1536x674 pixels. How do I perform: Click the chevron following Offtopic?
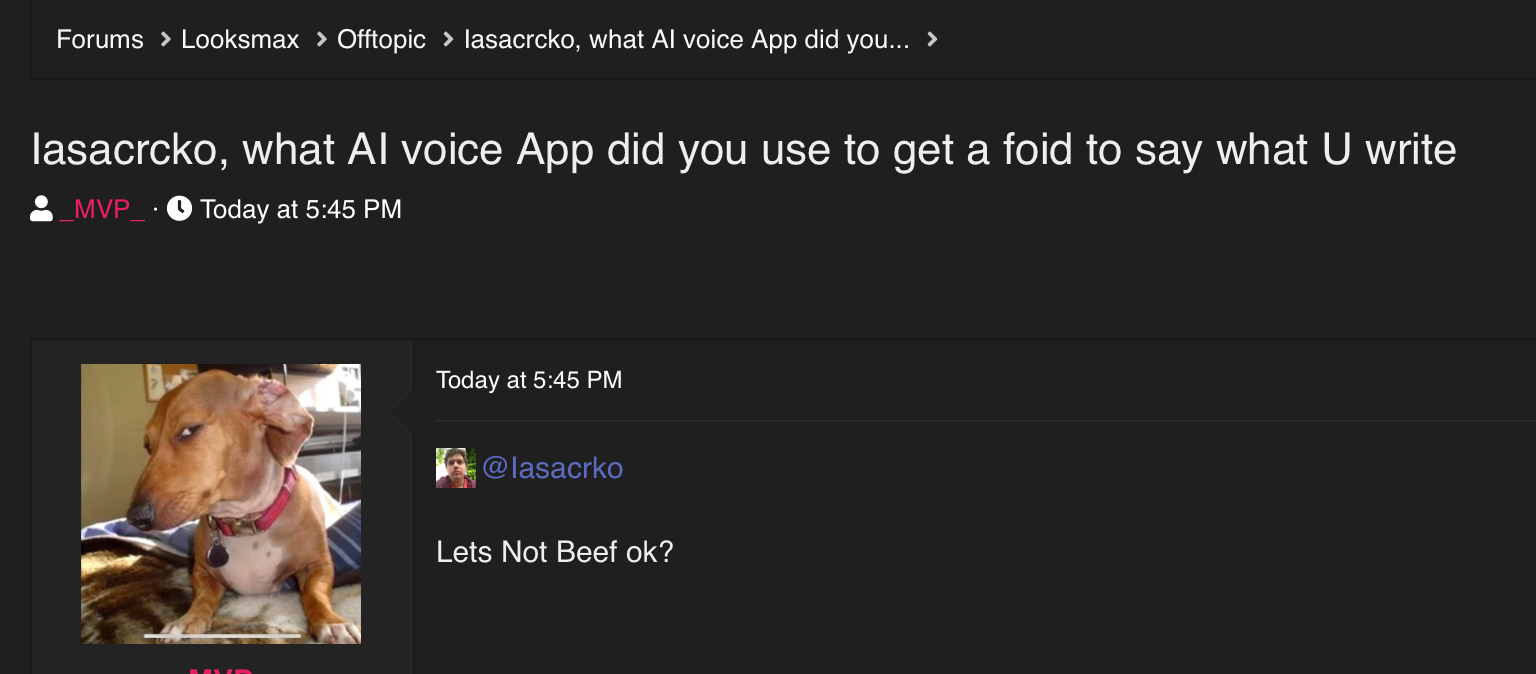point(448,39)
